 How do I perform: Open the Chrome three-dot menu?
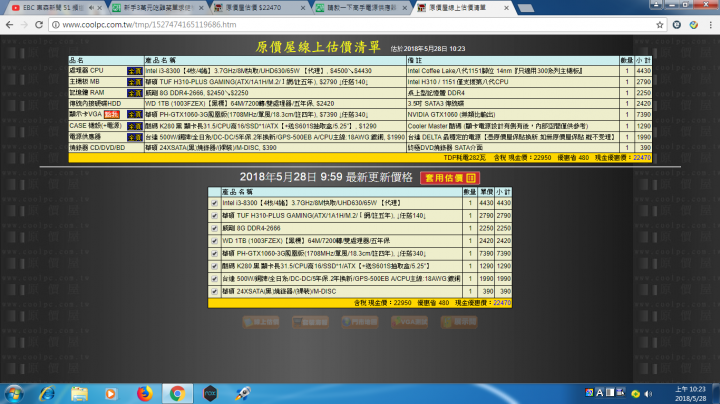pyautogui.click(x=711, y=25)
